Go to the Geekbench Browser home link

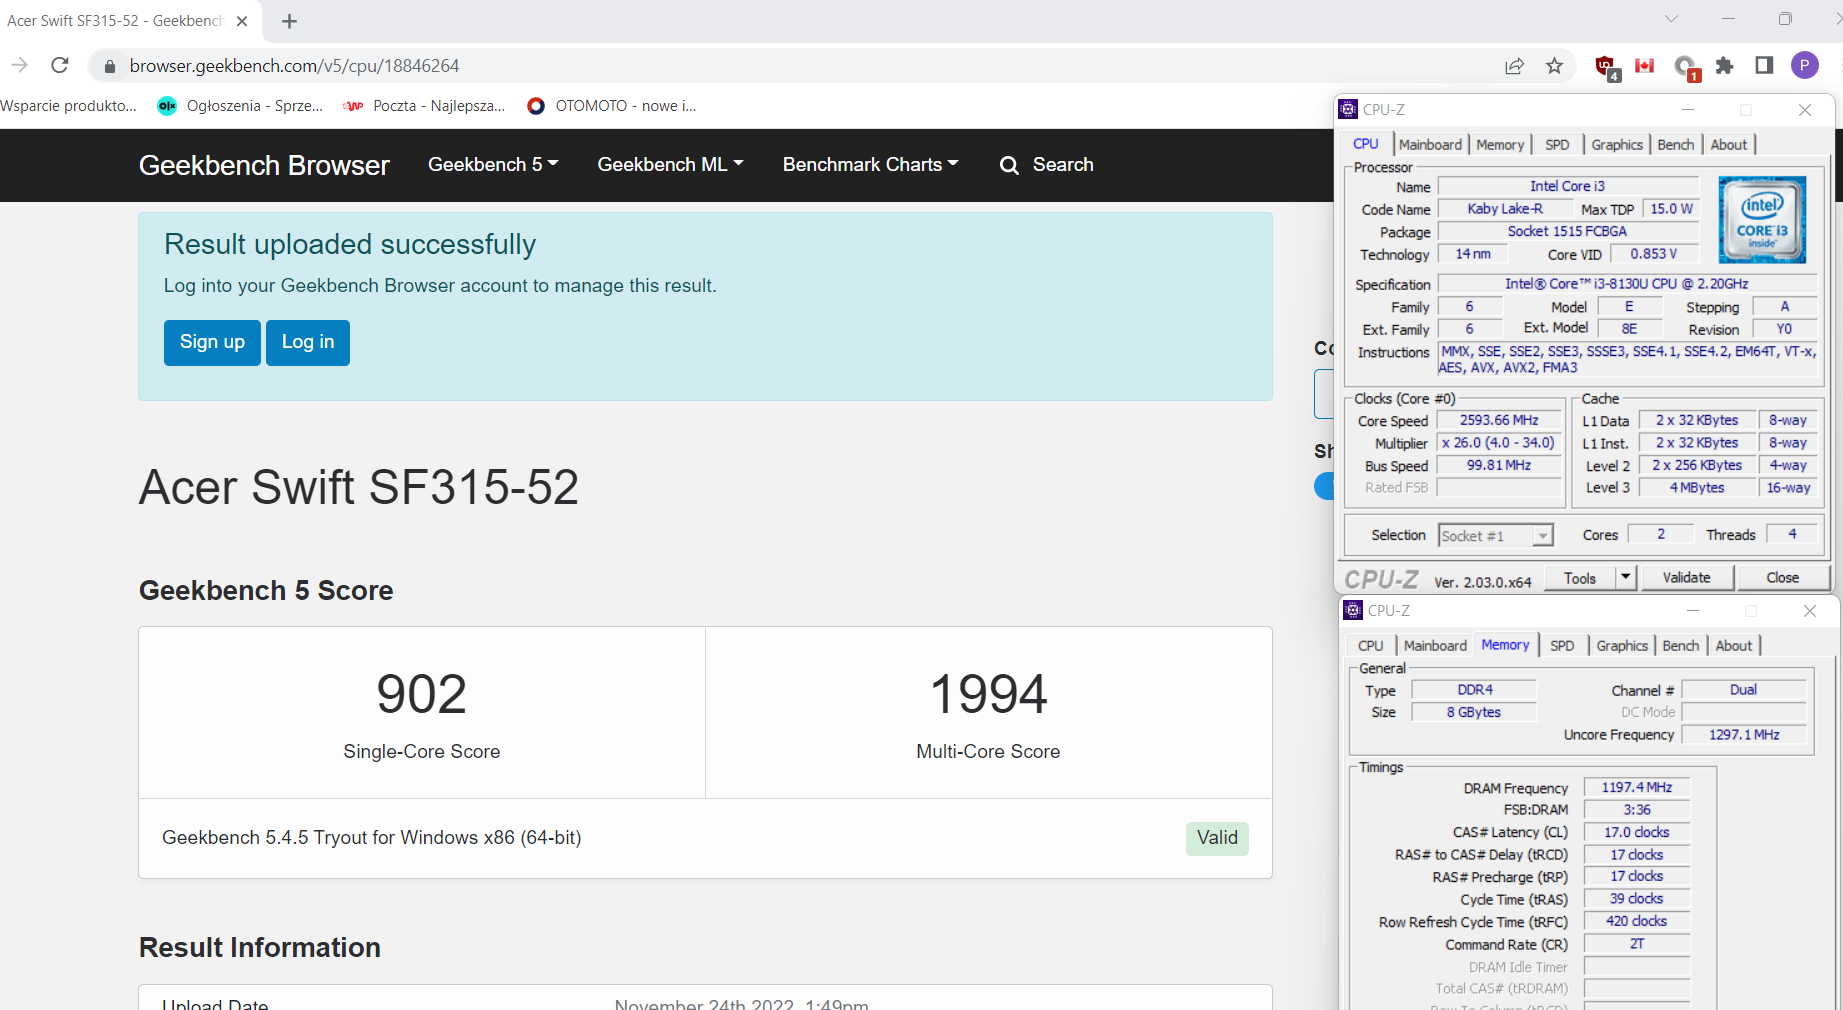[x=264, y=165]
